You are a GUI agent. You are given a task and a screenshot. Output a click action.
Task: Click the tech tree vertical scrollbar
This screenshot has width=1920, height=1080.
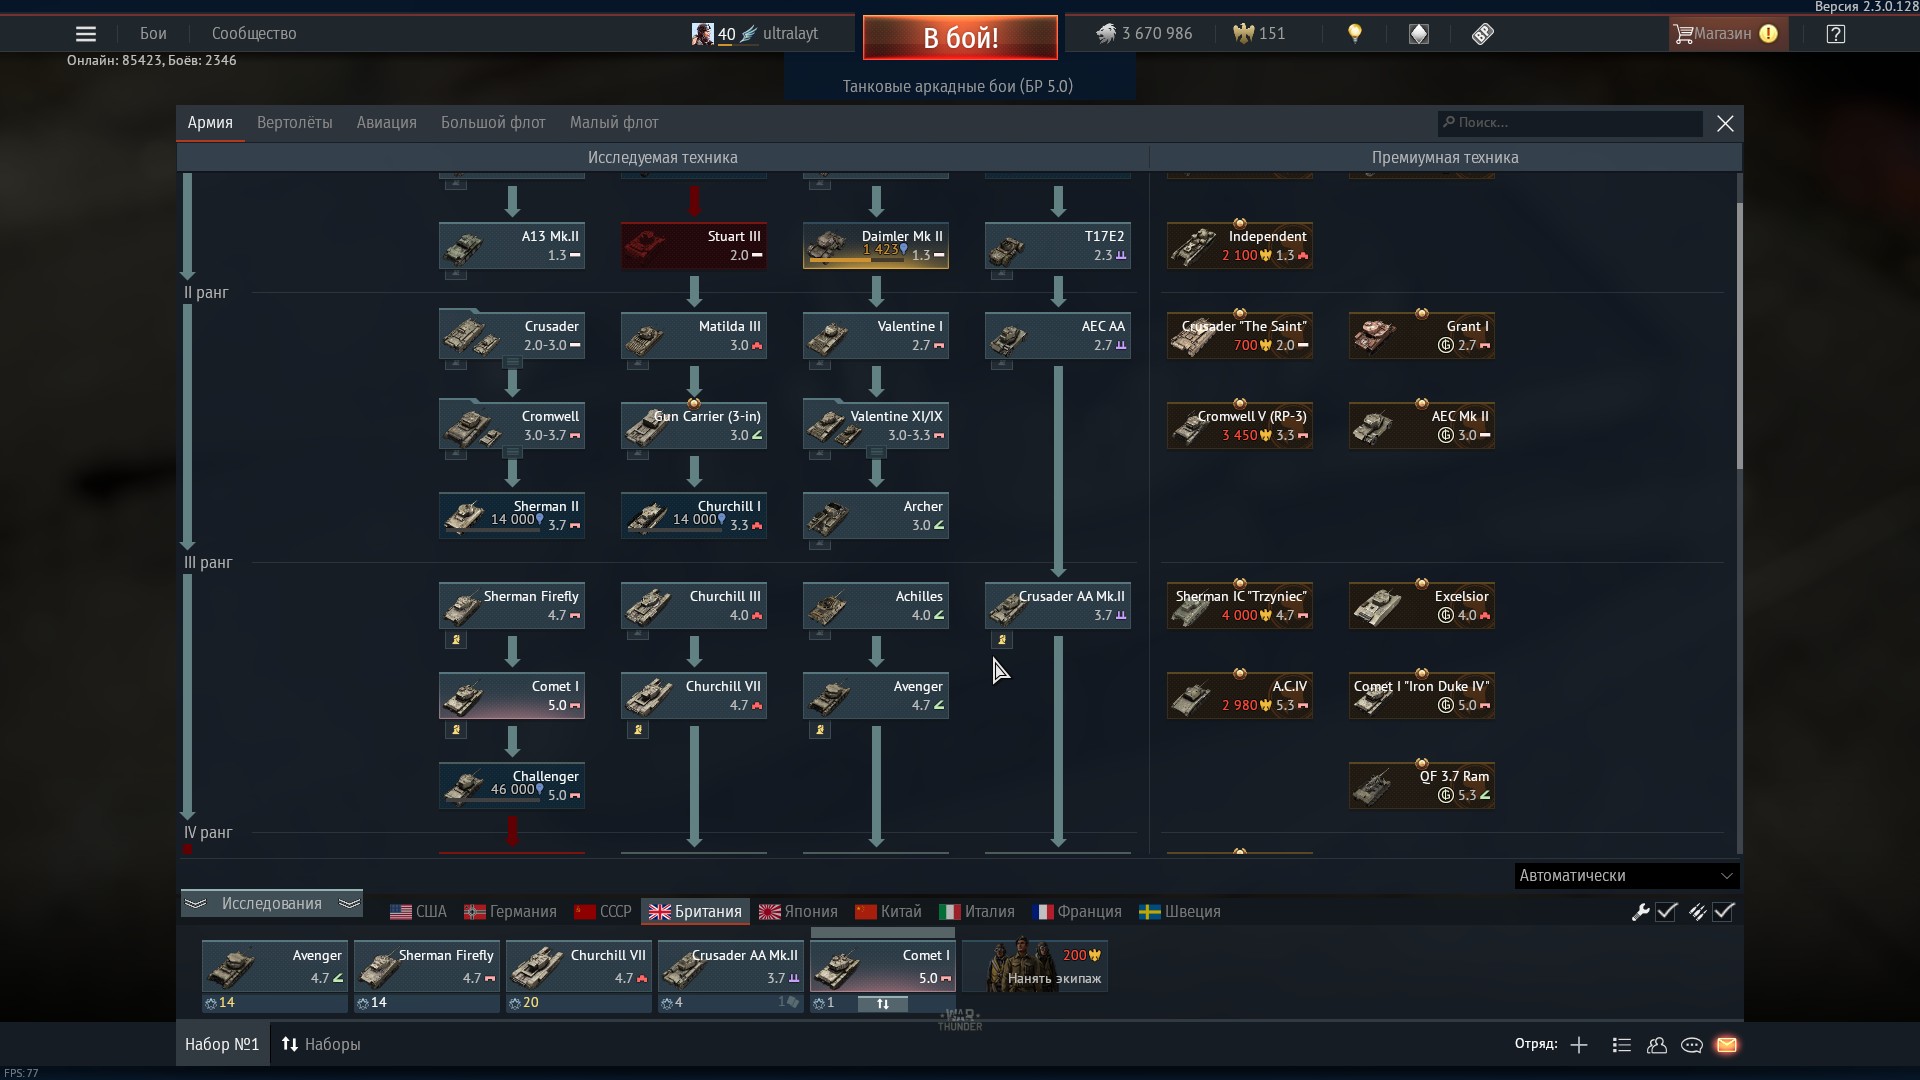point(1739,336)
